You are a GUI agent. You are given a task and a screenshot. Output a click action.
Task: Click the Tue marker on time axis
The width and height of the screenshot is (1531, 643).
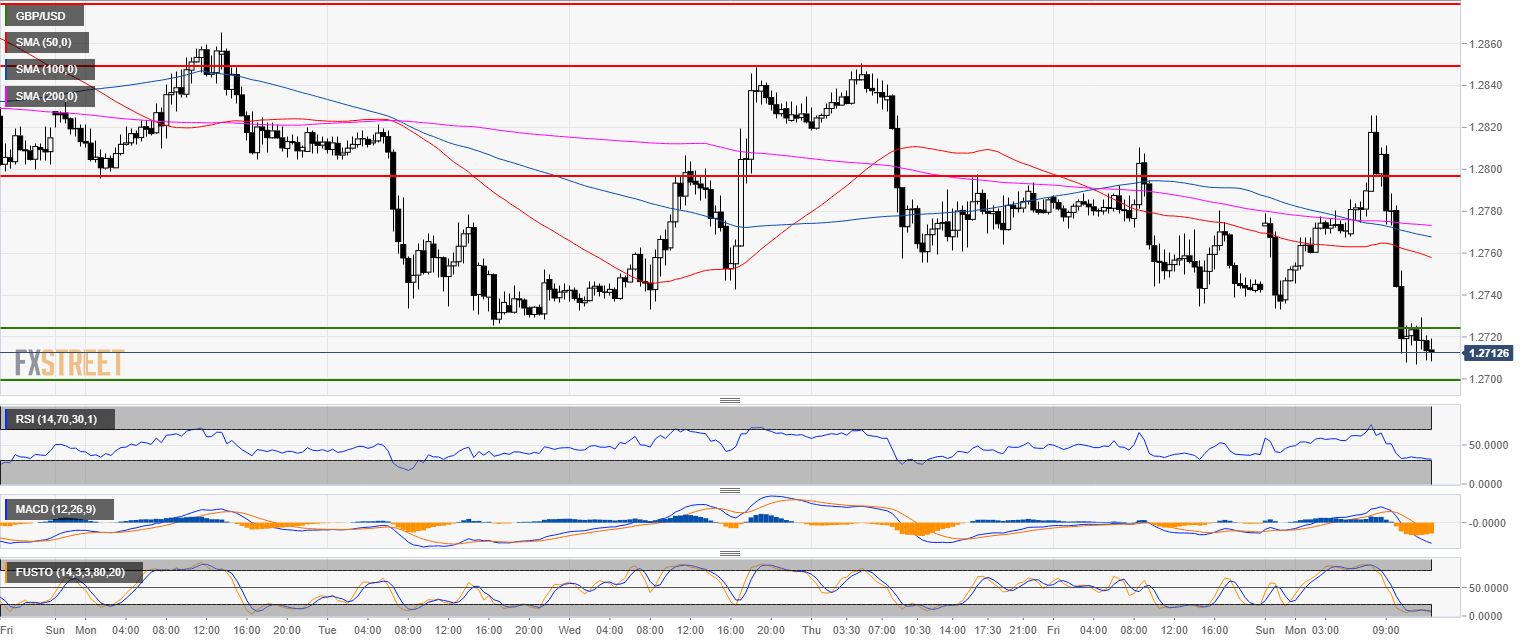tap(327, 631)
